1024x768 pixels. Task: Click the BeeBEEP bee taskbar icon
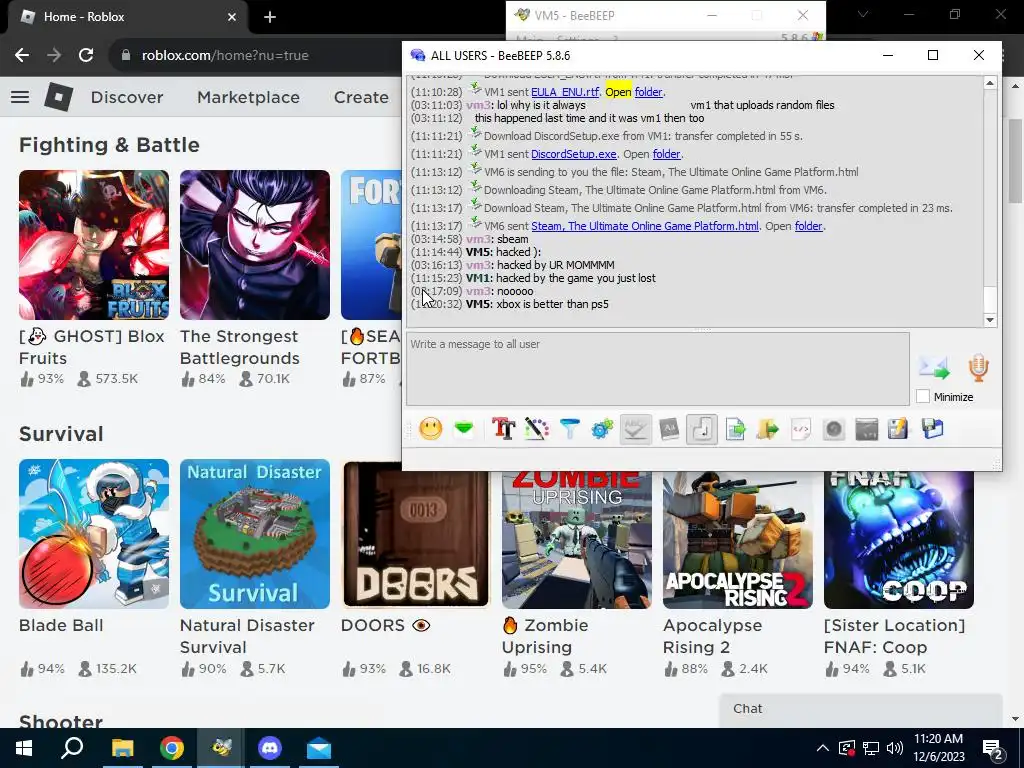pyautogui.click(x=221, y=748)
